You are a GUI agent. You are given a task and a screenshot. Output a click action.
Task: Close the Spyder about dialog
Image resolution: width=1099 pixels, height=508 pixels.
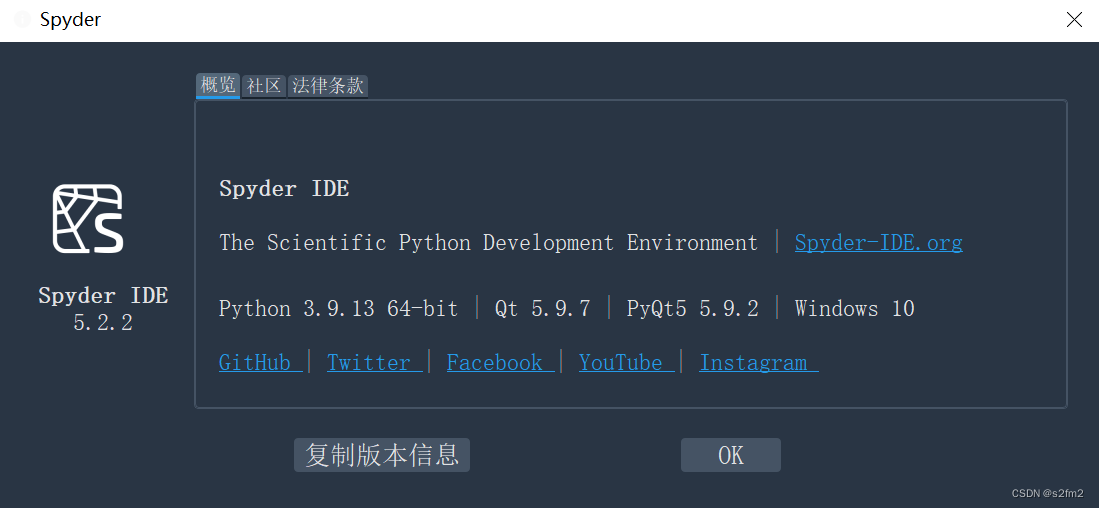(1074, 20)
